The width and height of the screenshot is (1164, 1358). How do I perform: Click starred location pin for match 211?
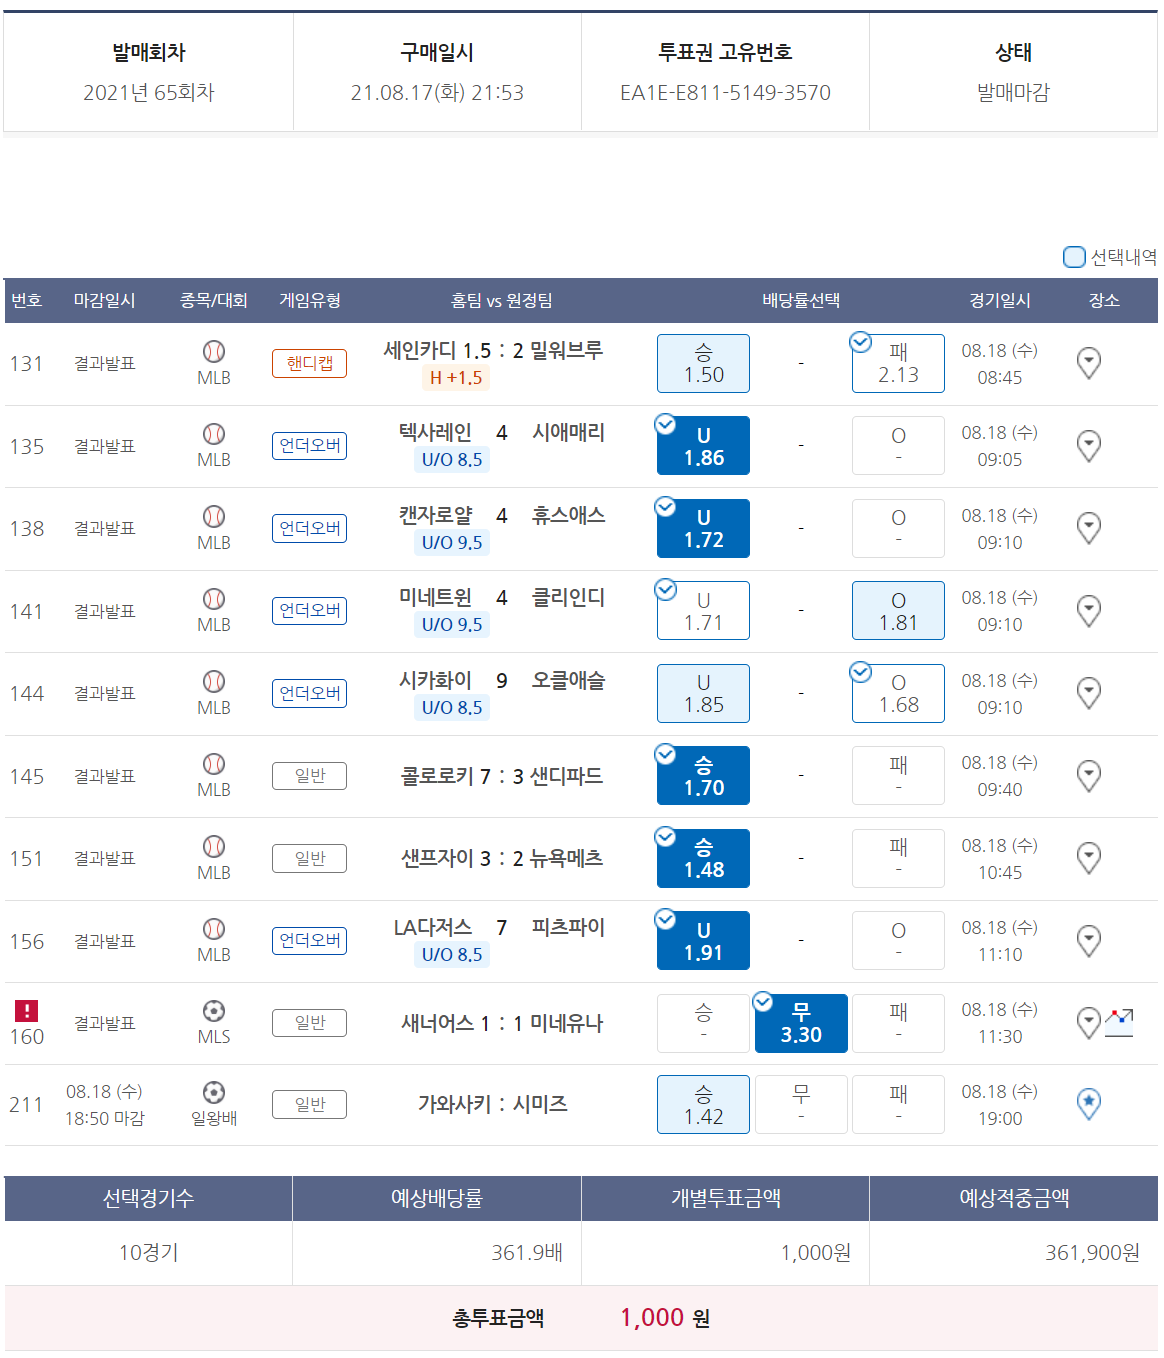[1089, 1104]
